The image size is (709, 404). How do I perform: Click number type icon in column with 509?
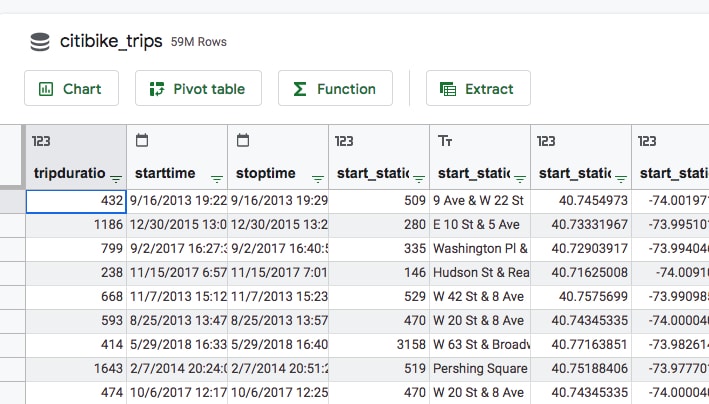tap(344, 141)
